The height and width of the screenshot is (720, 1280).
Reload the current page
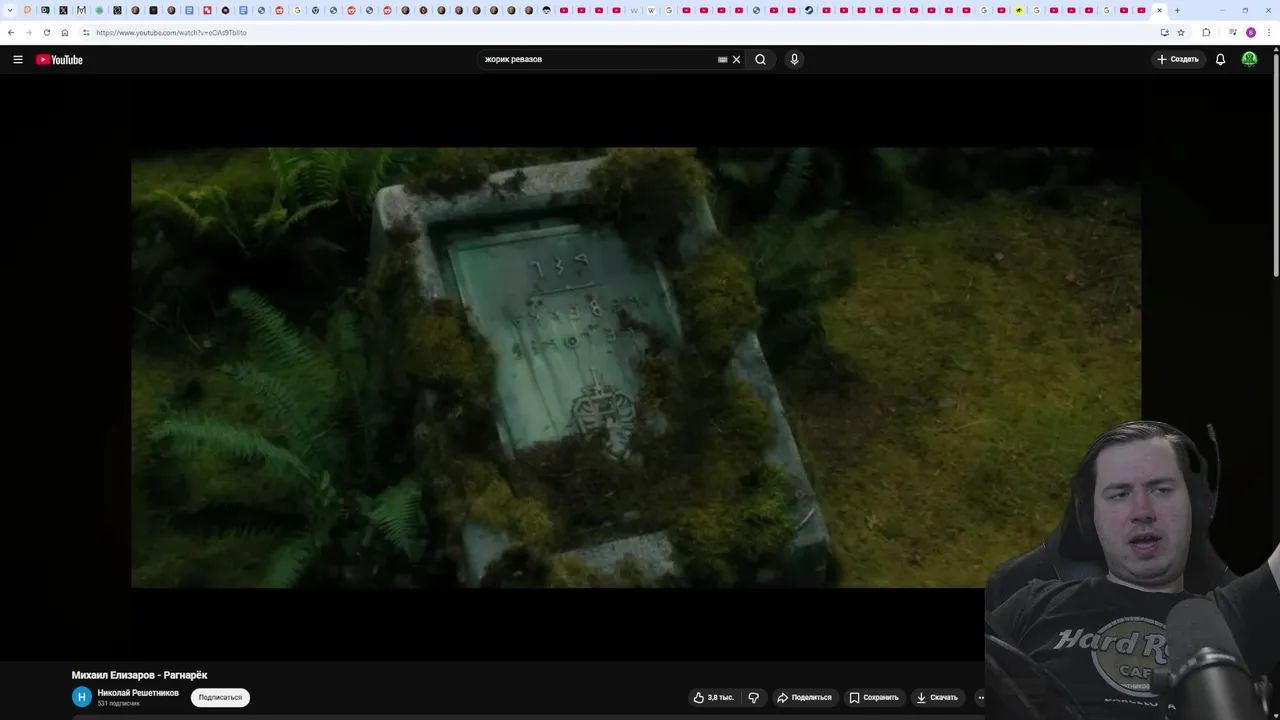click(46, 32)
